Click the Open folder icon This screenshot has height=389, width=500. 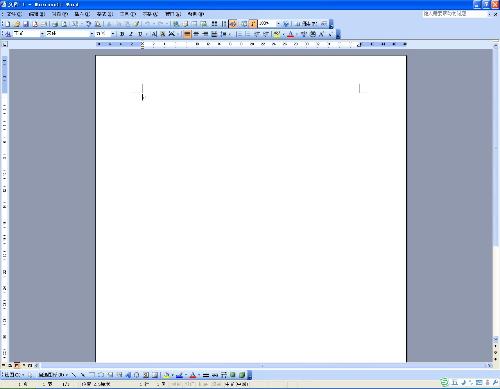(x=17, y=24)
